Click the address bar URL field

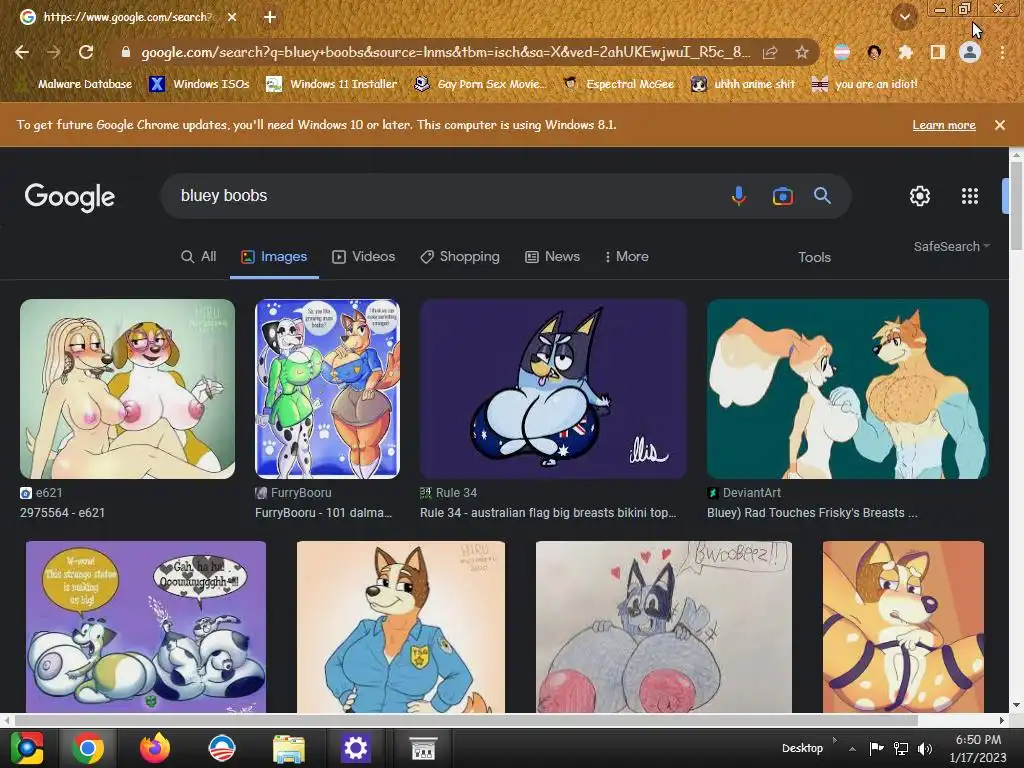(x=445, y=52)
